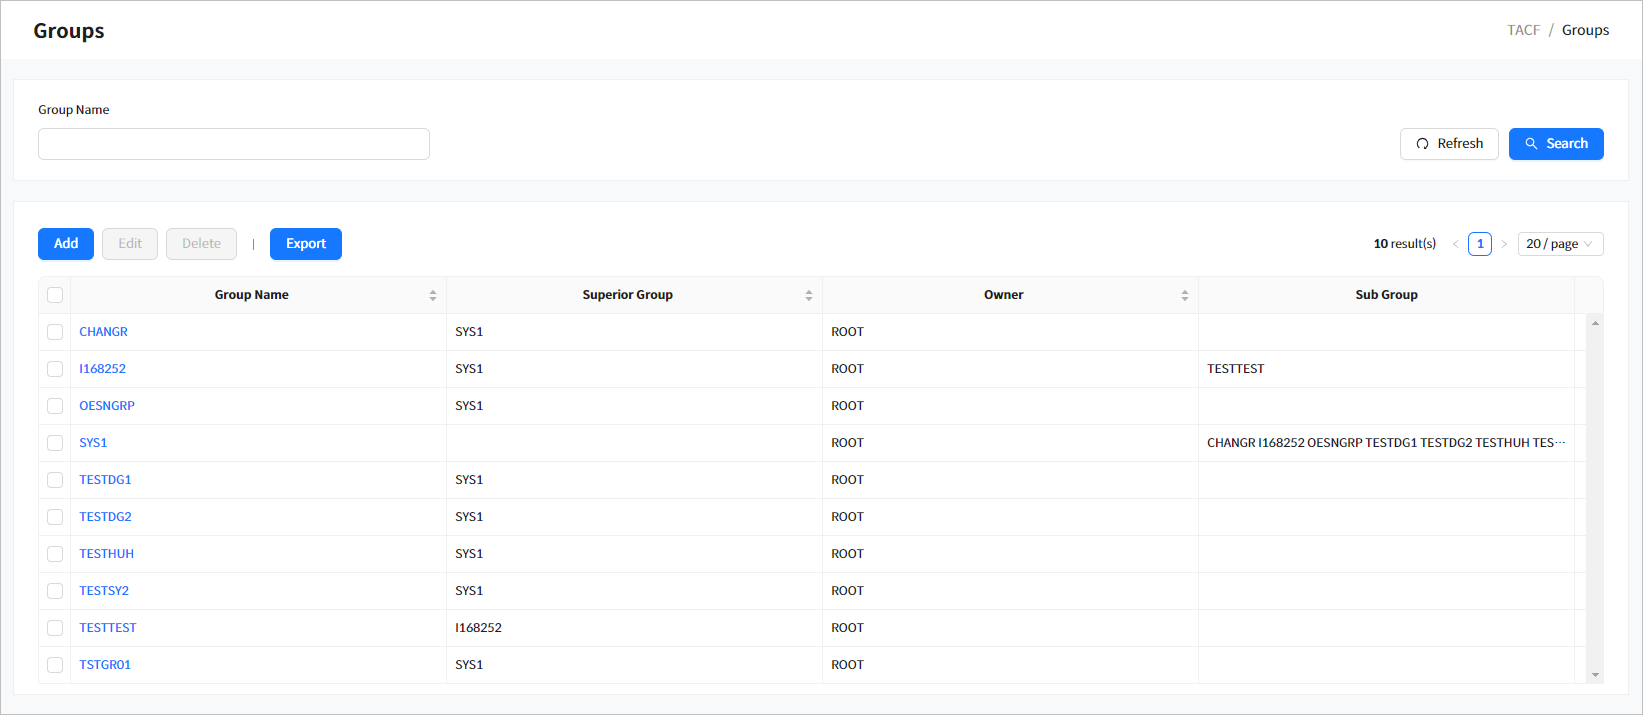Click the Refresh button
The image size is (1643, 715).
pyautogui.click(x=1448, y=144)
